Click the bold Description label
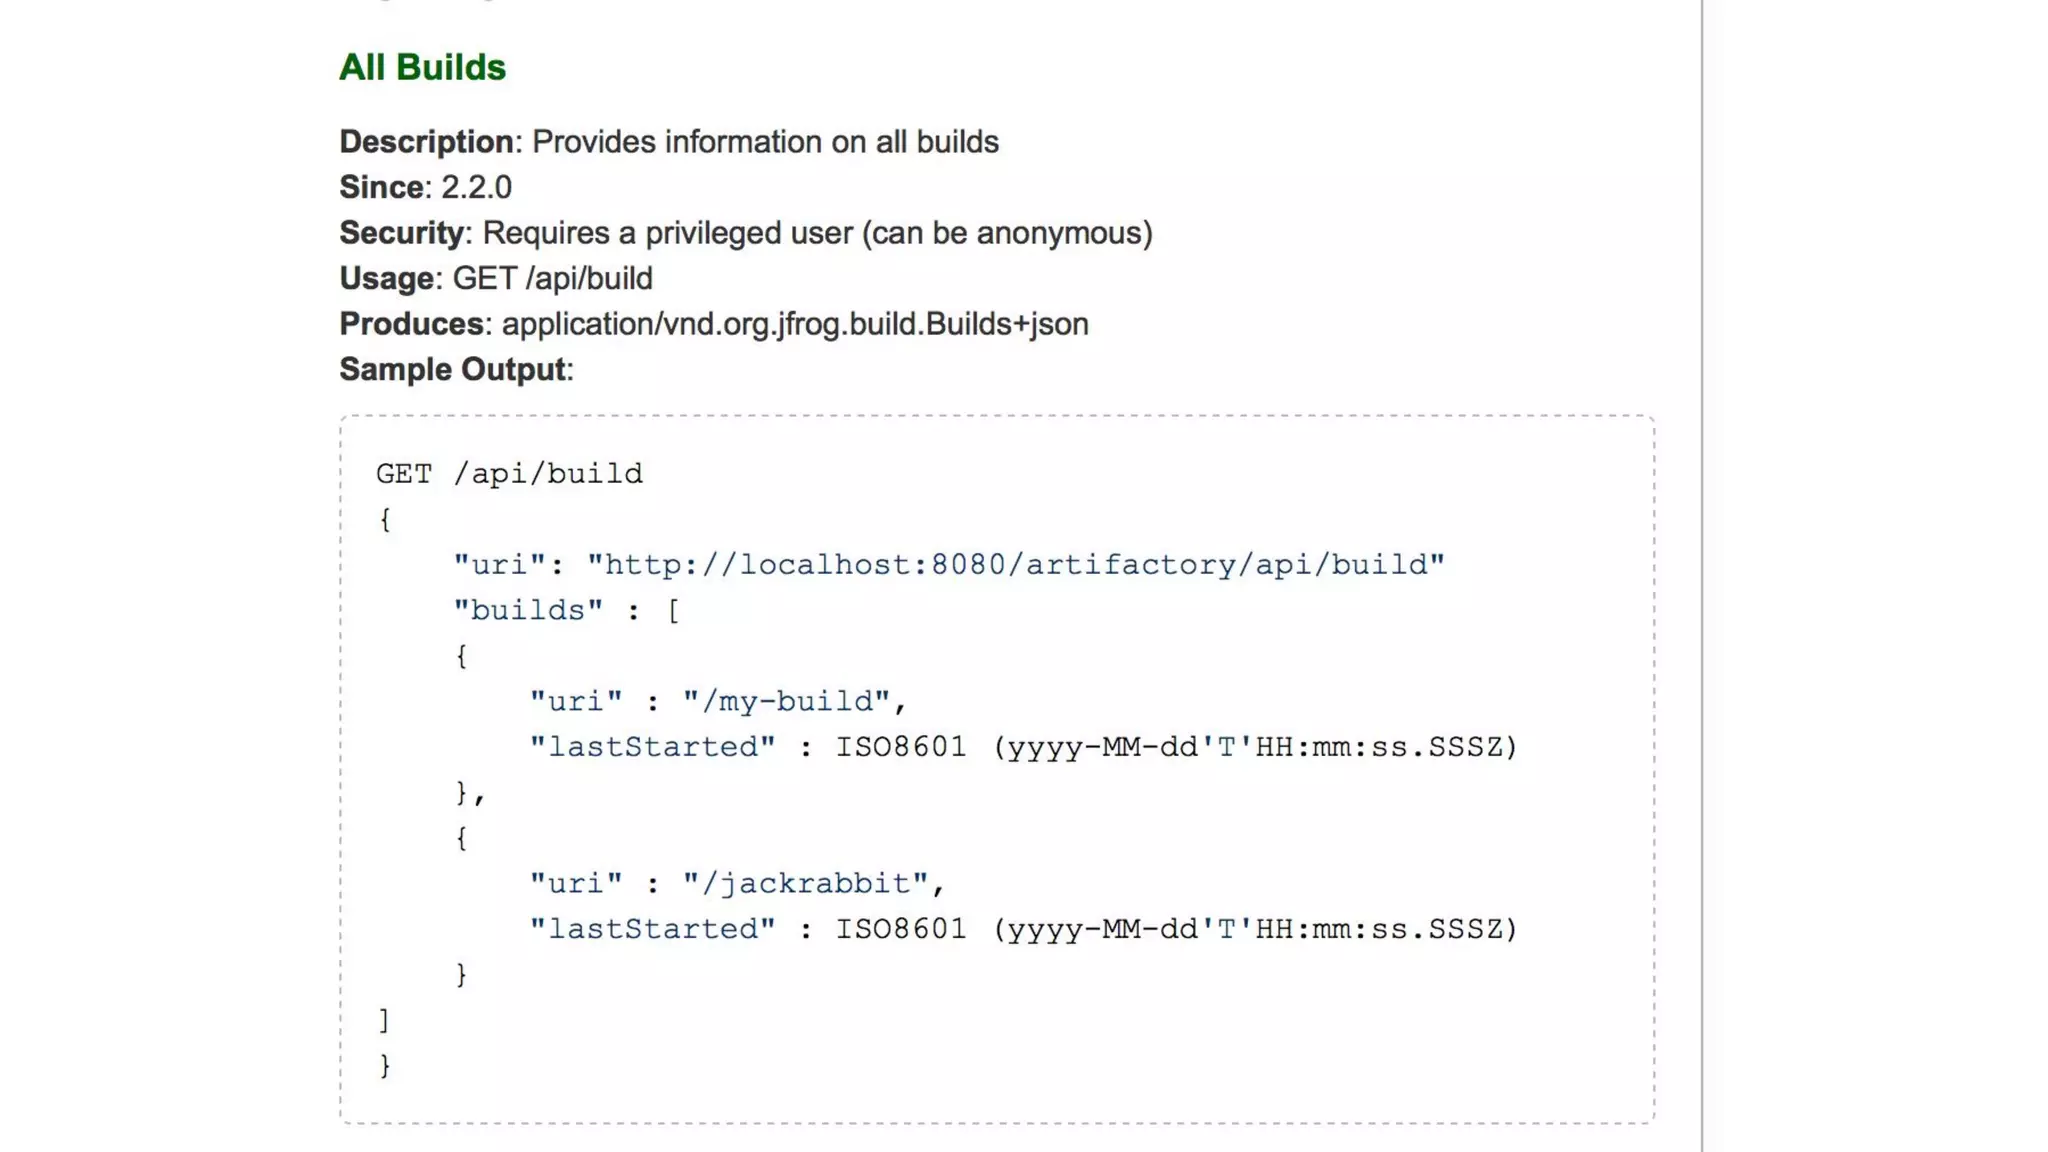The height and width of the screenshot is (1152, 2048). click(426, 142)
